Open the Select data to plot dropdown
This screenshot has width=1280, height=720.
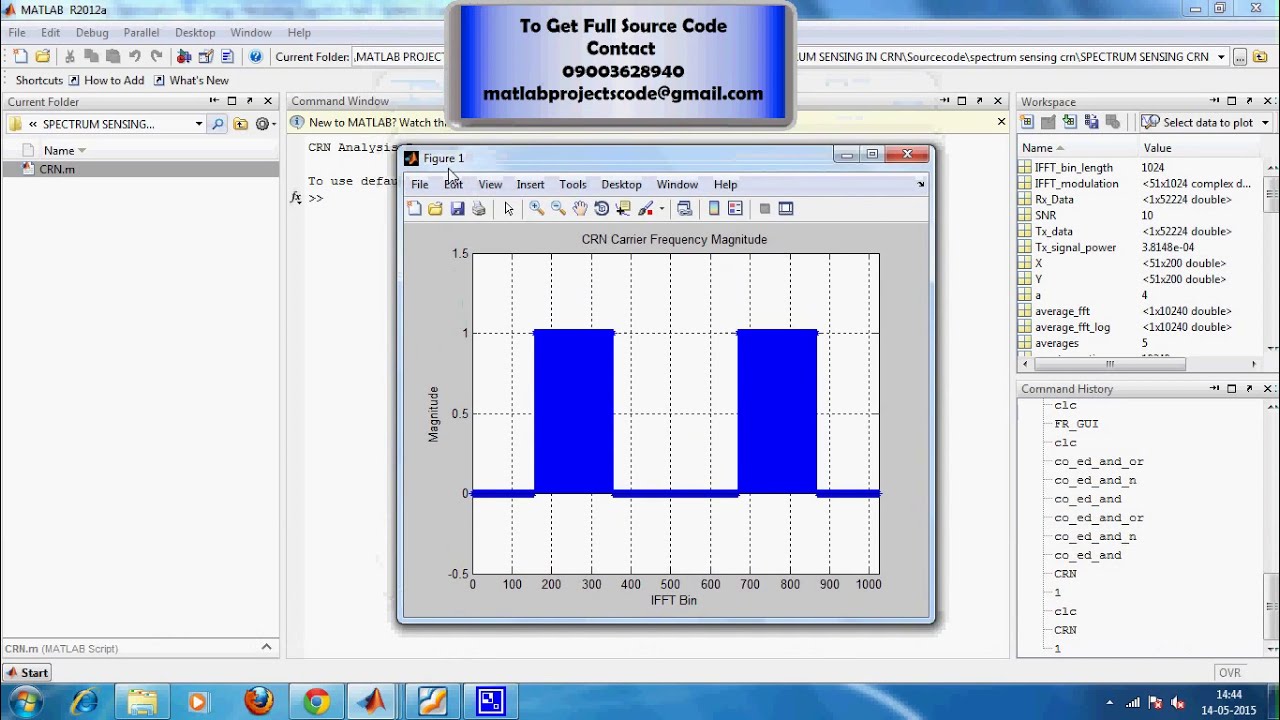1206,122
